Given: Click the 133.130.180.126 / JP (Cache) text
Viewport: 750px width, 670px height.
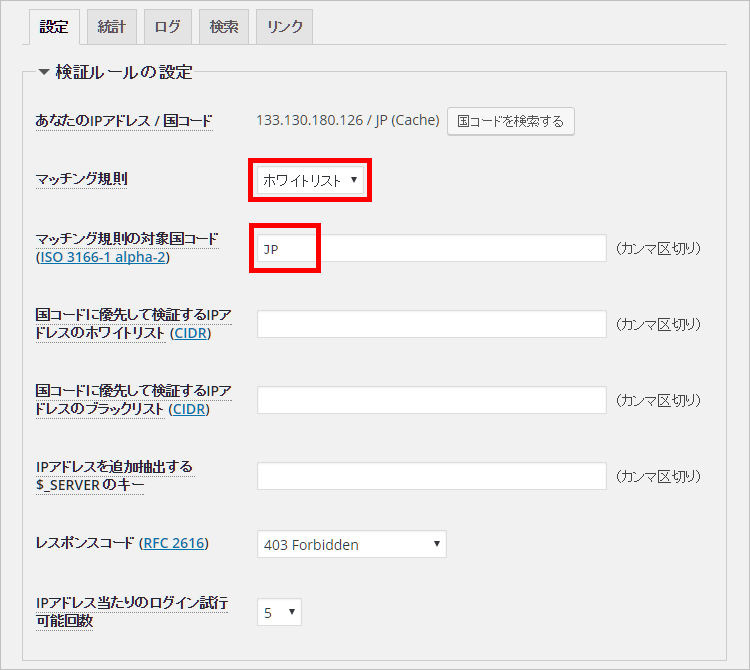Looking at the screenshot, I should (x=348, y=121).
